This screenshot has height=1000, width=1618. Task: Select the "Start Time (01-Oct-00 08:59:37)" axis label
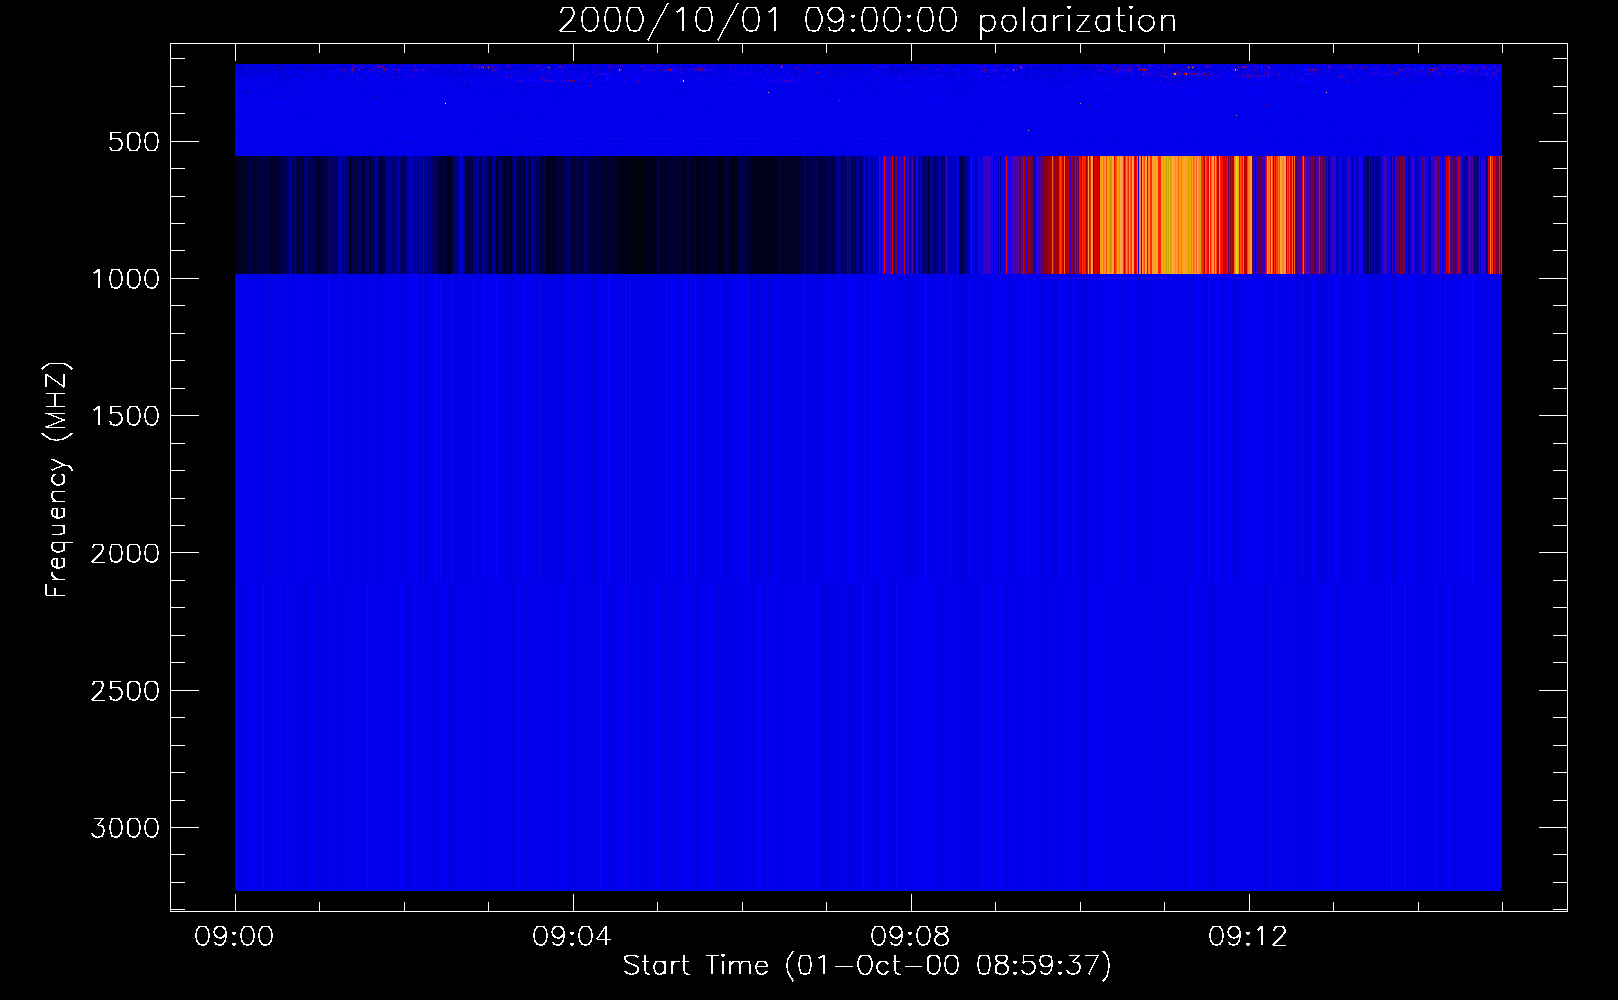pyautogui.click(x=867, y=965)
